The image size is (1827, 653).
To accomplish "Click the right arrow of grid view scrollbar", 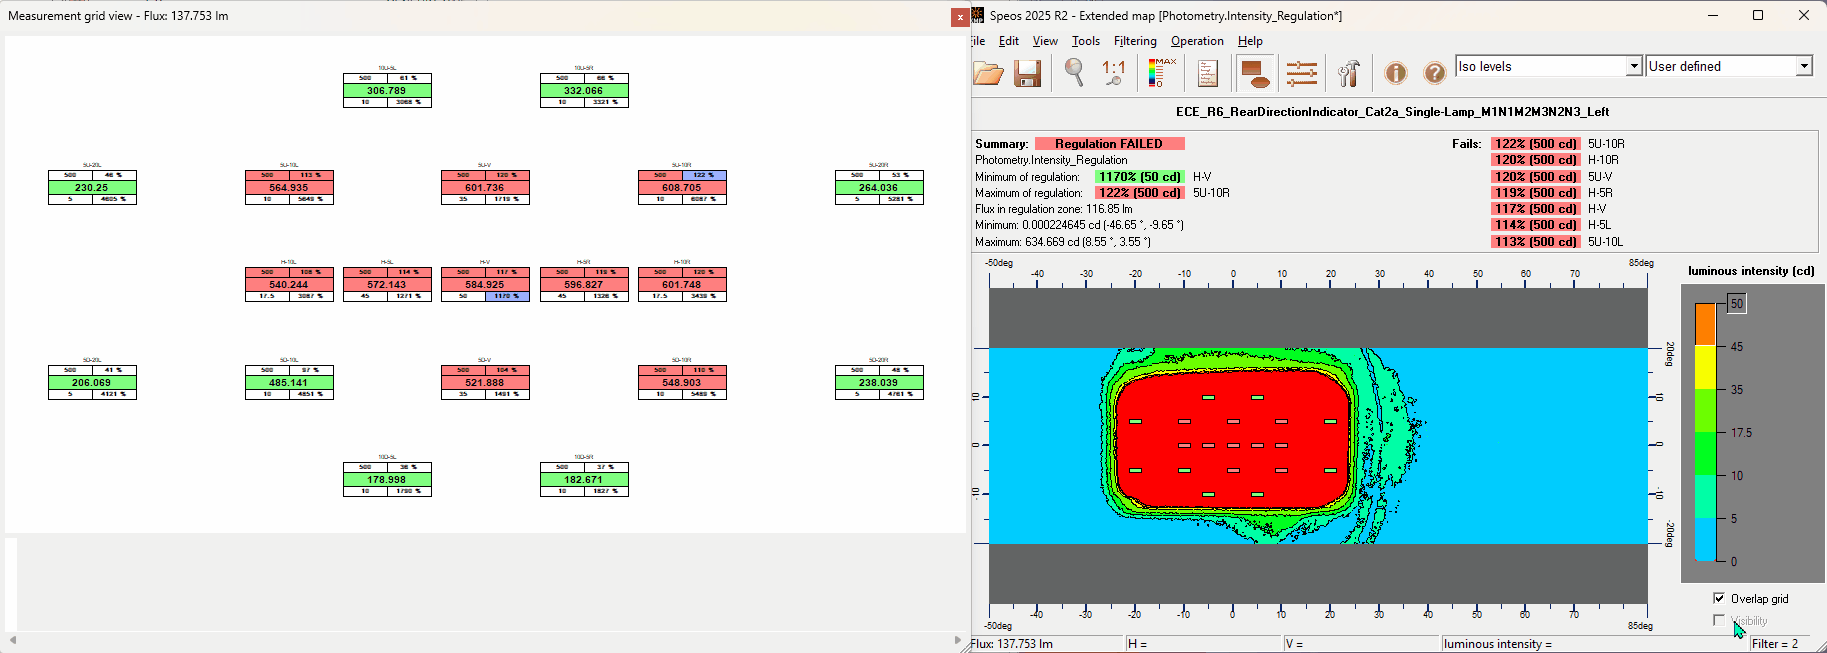I will tap(958, 640).
